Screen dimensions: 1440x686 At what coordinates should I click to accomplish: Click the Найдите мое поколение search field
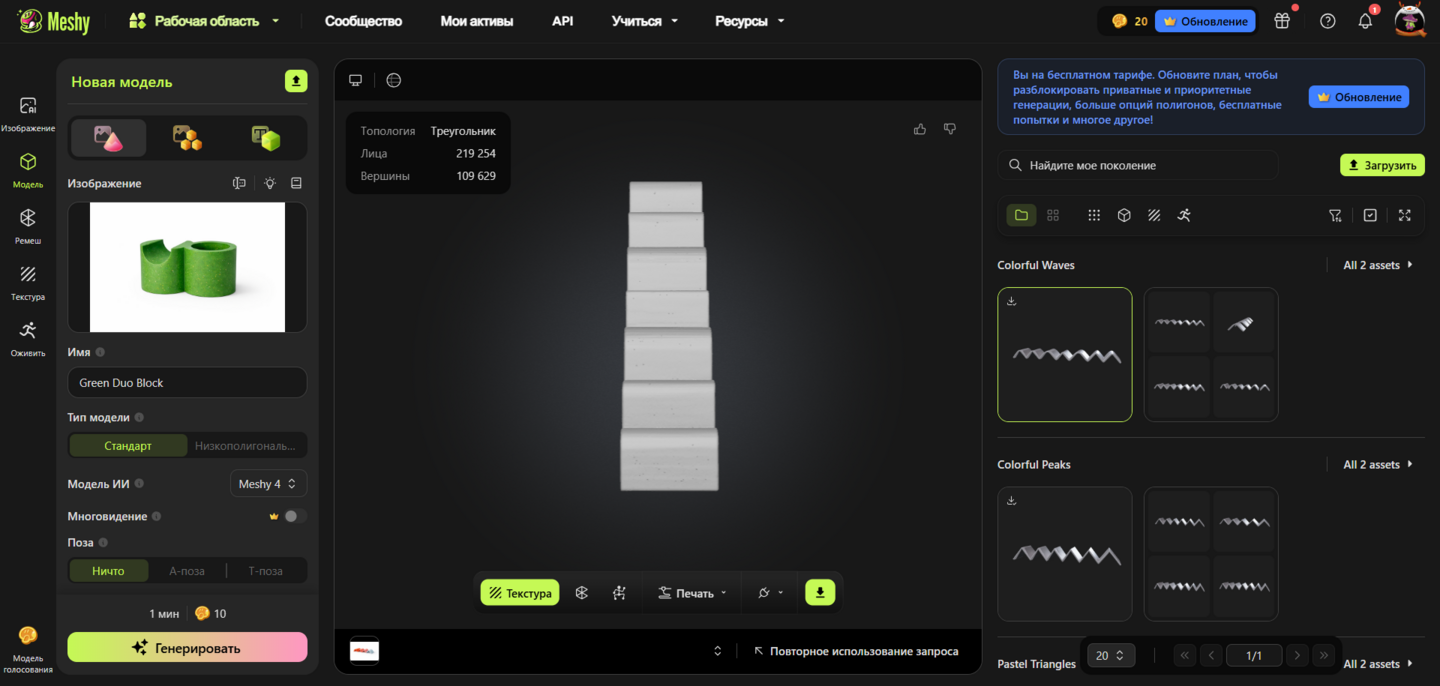pyautogui.click(x=1138, y=165)
